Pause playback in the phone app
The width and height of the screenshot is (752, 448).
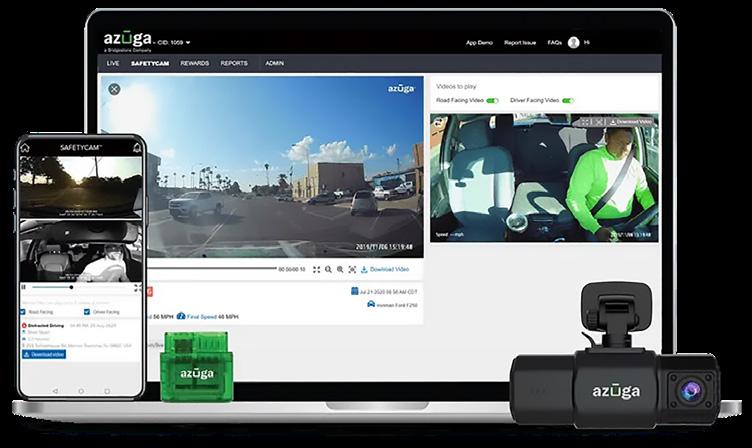(23, 287)
